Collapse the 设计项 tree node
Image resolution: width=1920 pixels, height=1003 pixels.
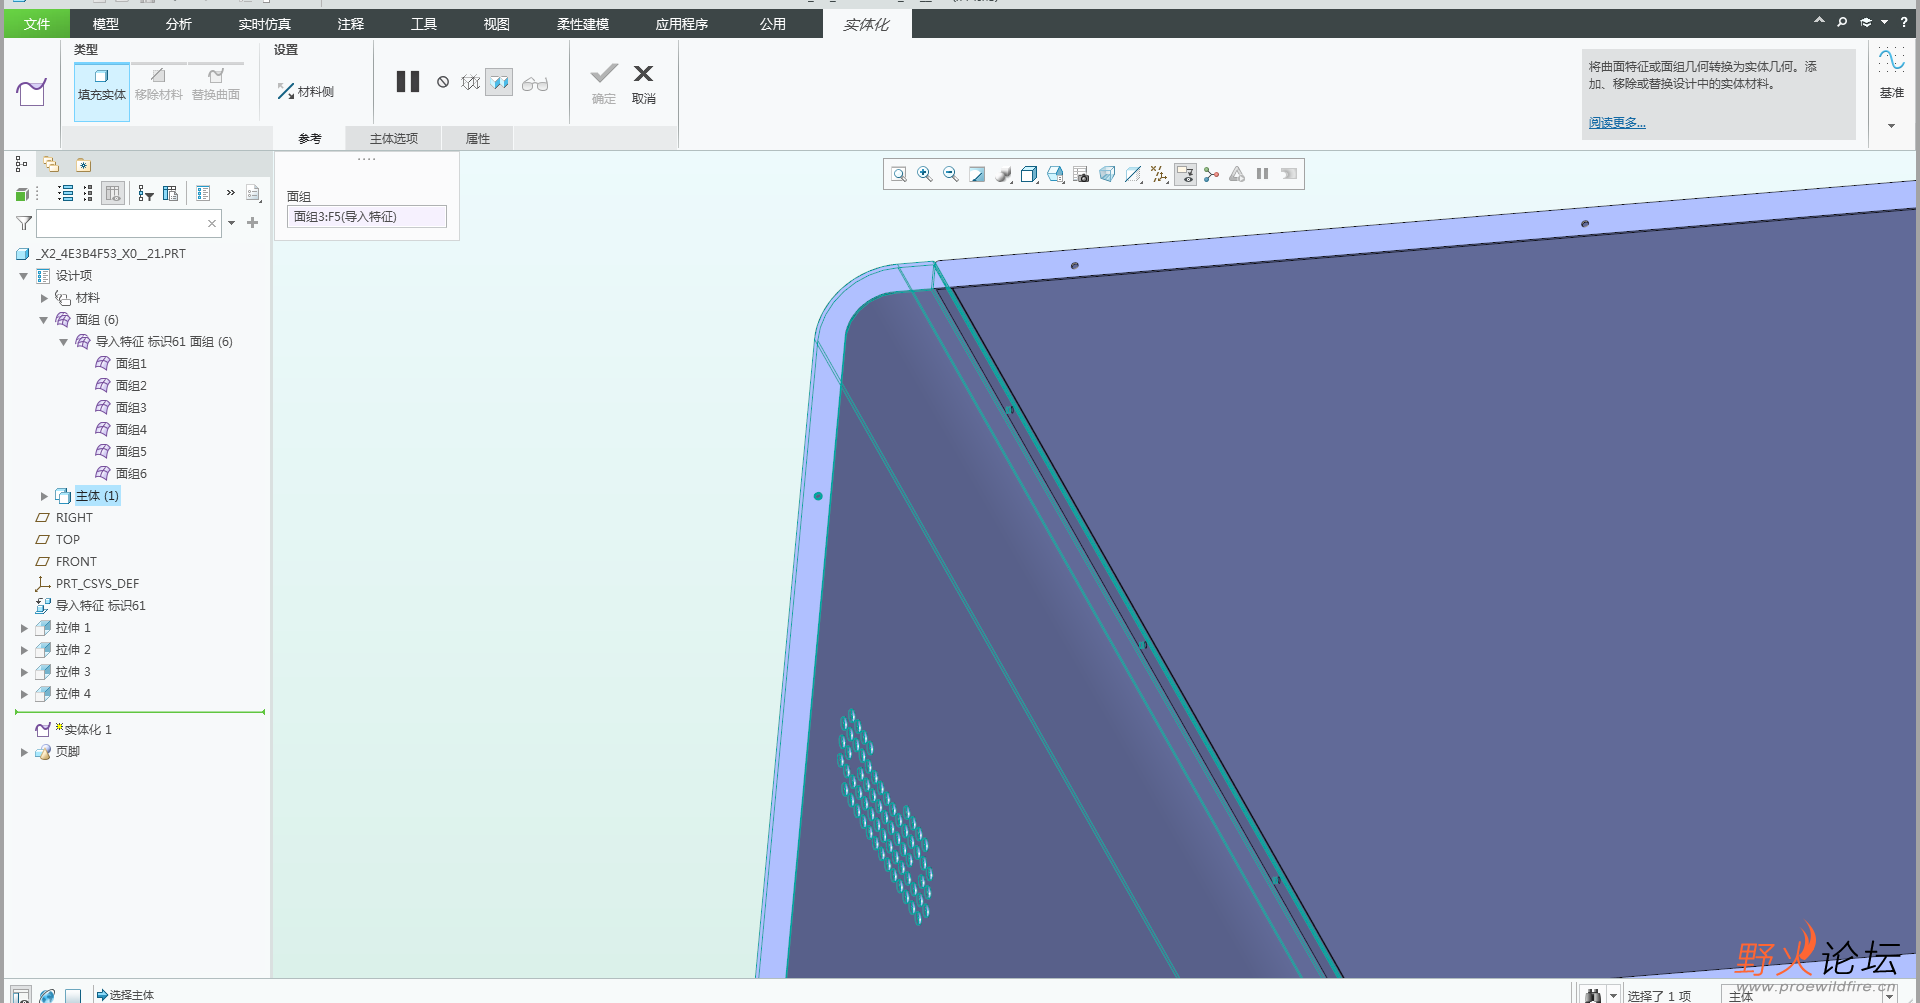pyautogui.click(x=23, y=276)
